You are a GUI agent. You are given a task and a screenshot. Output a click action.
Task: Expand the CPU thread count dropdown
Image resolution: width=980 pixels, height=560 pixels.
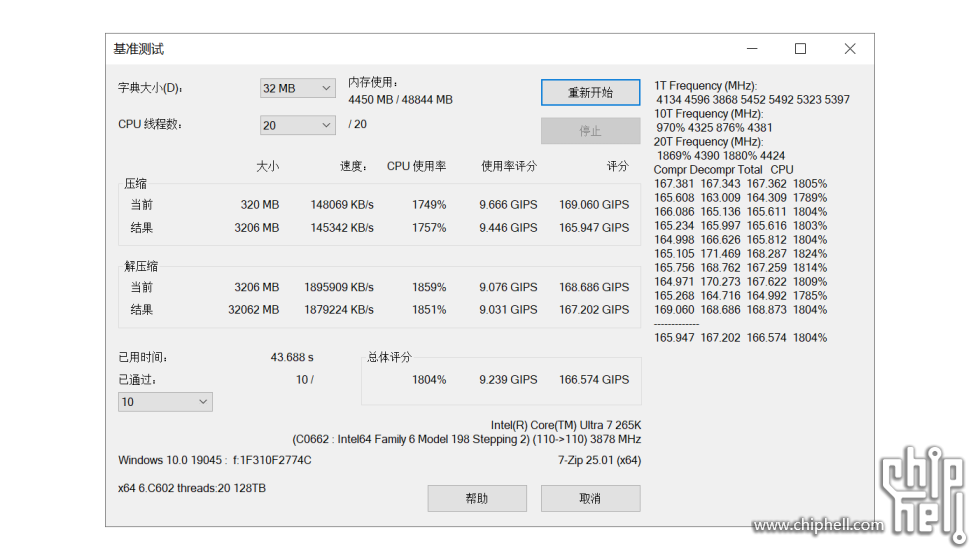coord(297,125)
